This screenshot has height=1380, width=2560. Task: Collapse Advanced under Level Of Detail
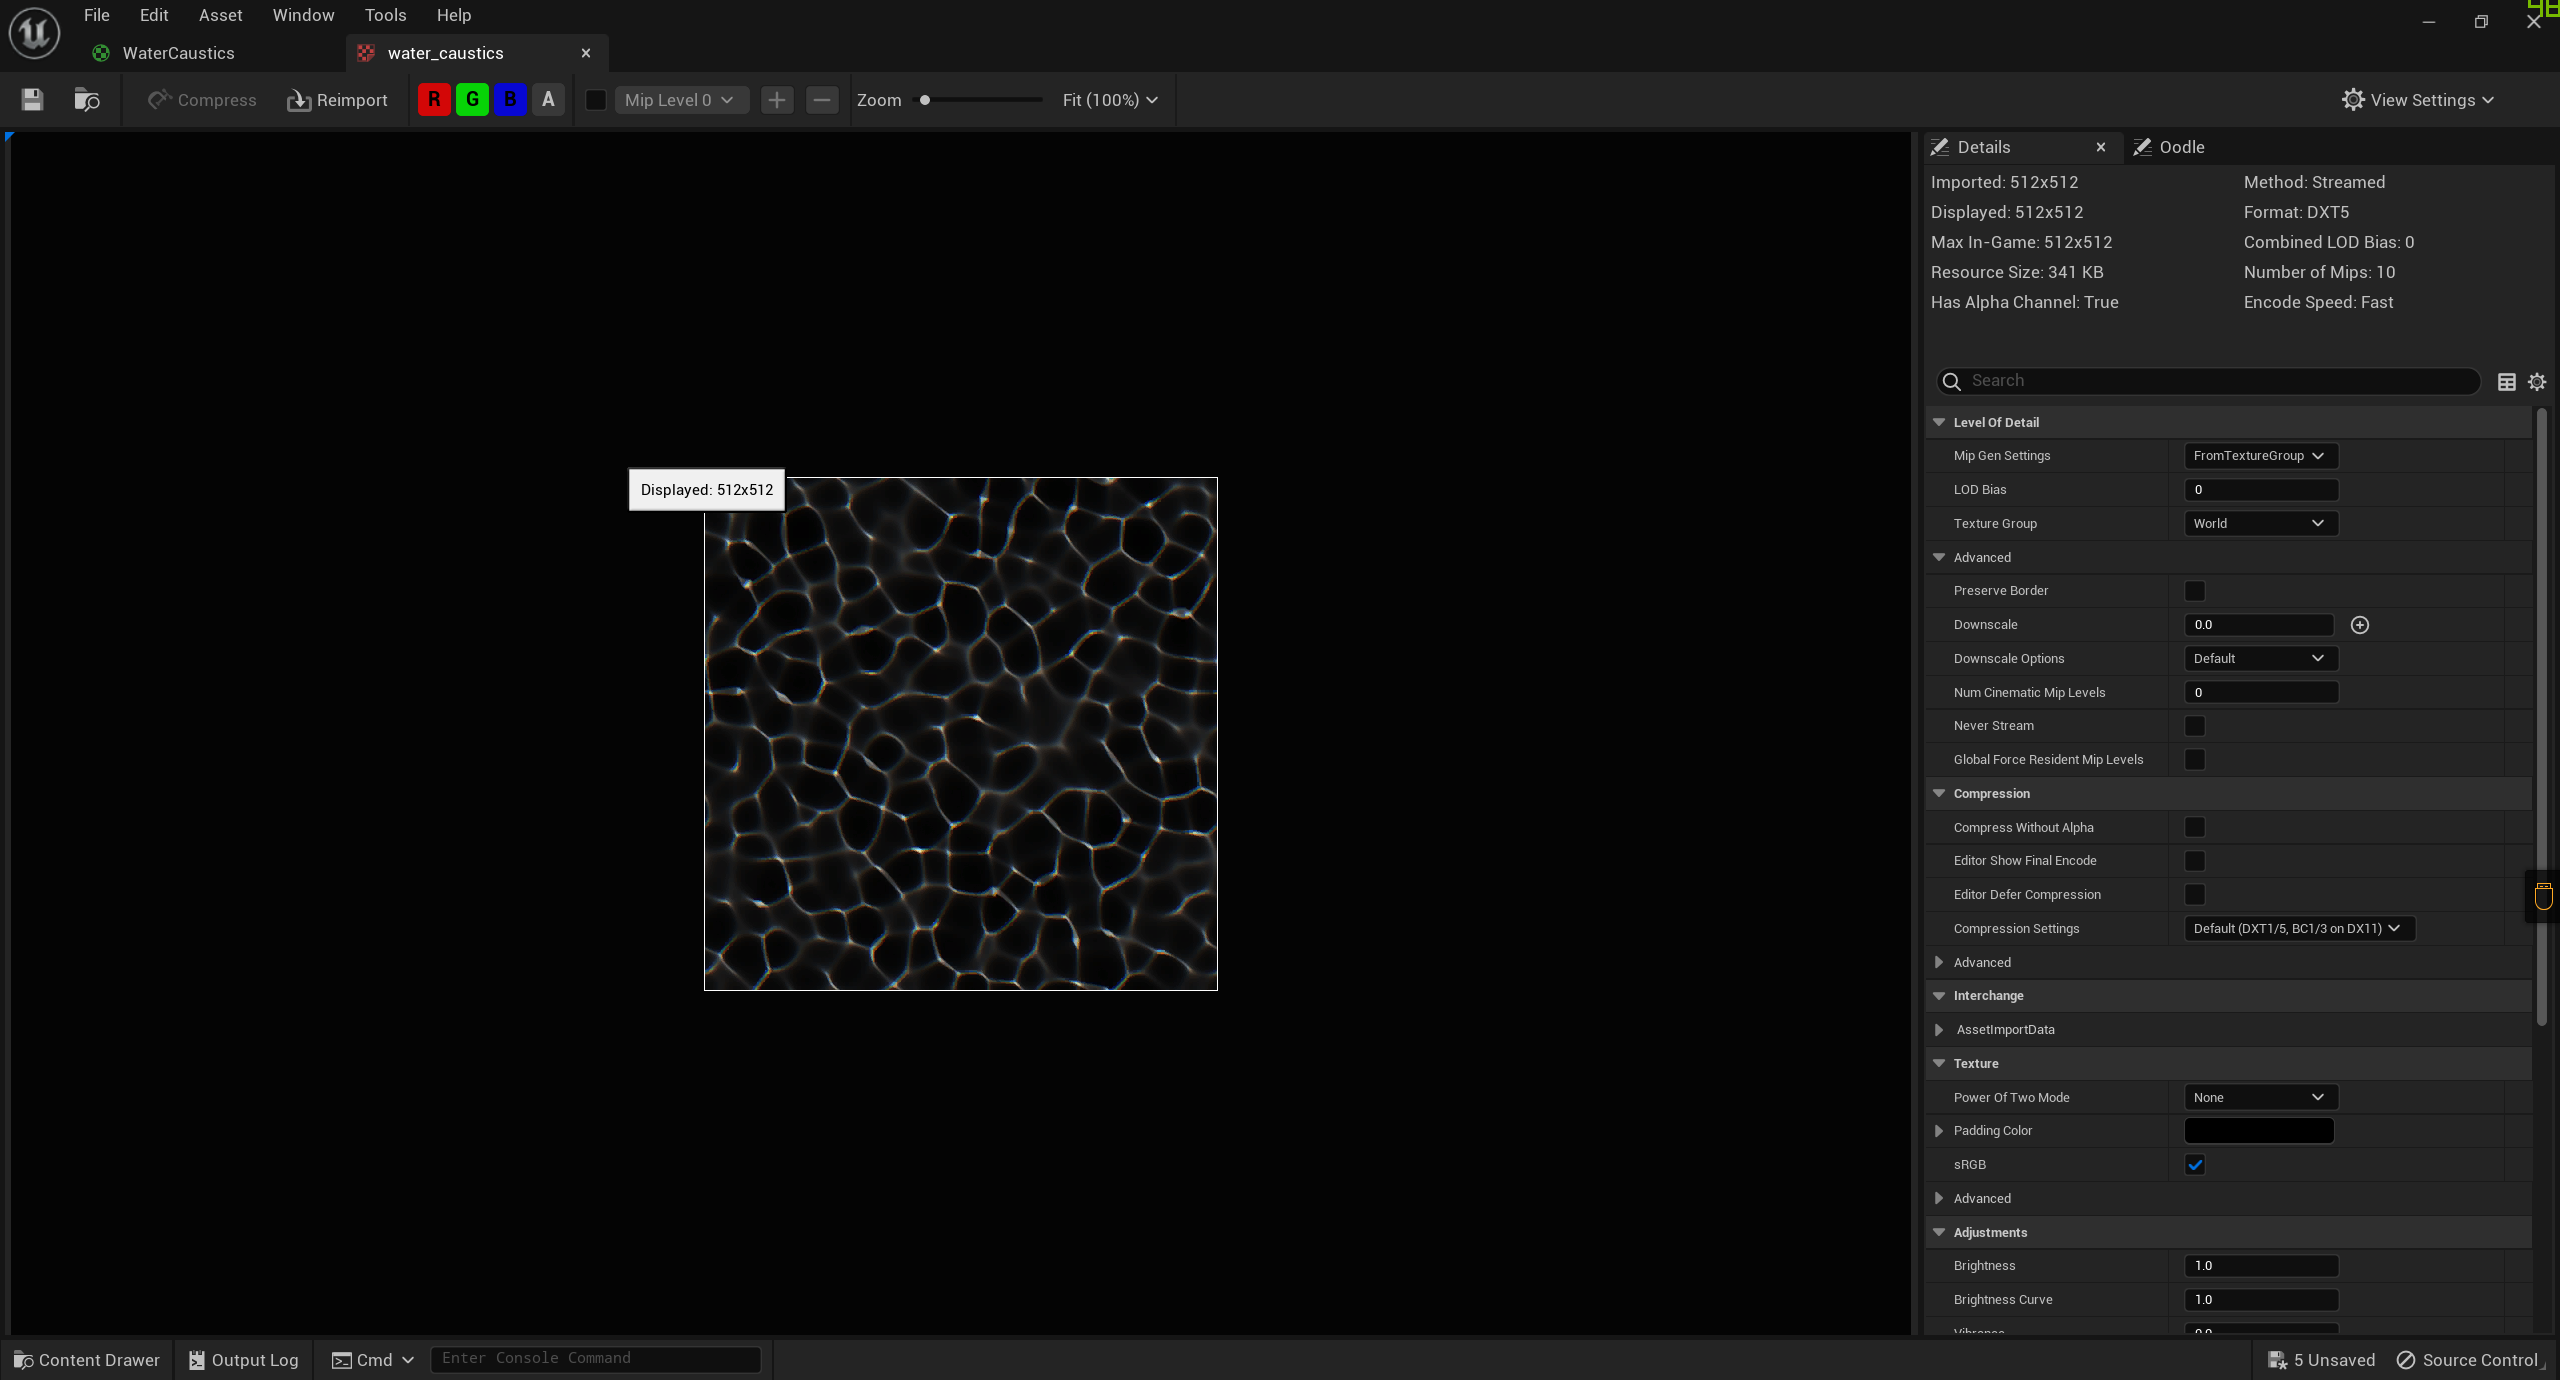coord(1940,558)
